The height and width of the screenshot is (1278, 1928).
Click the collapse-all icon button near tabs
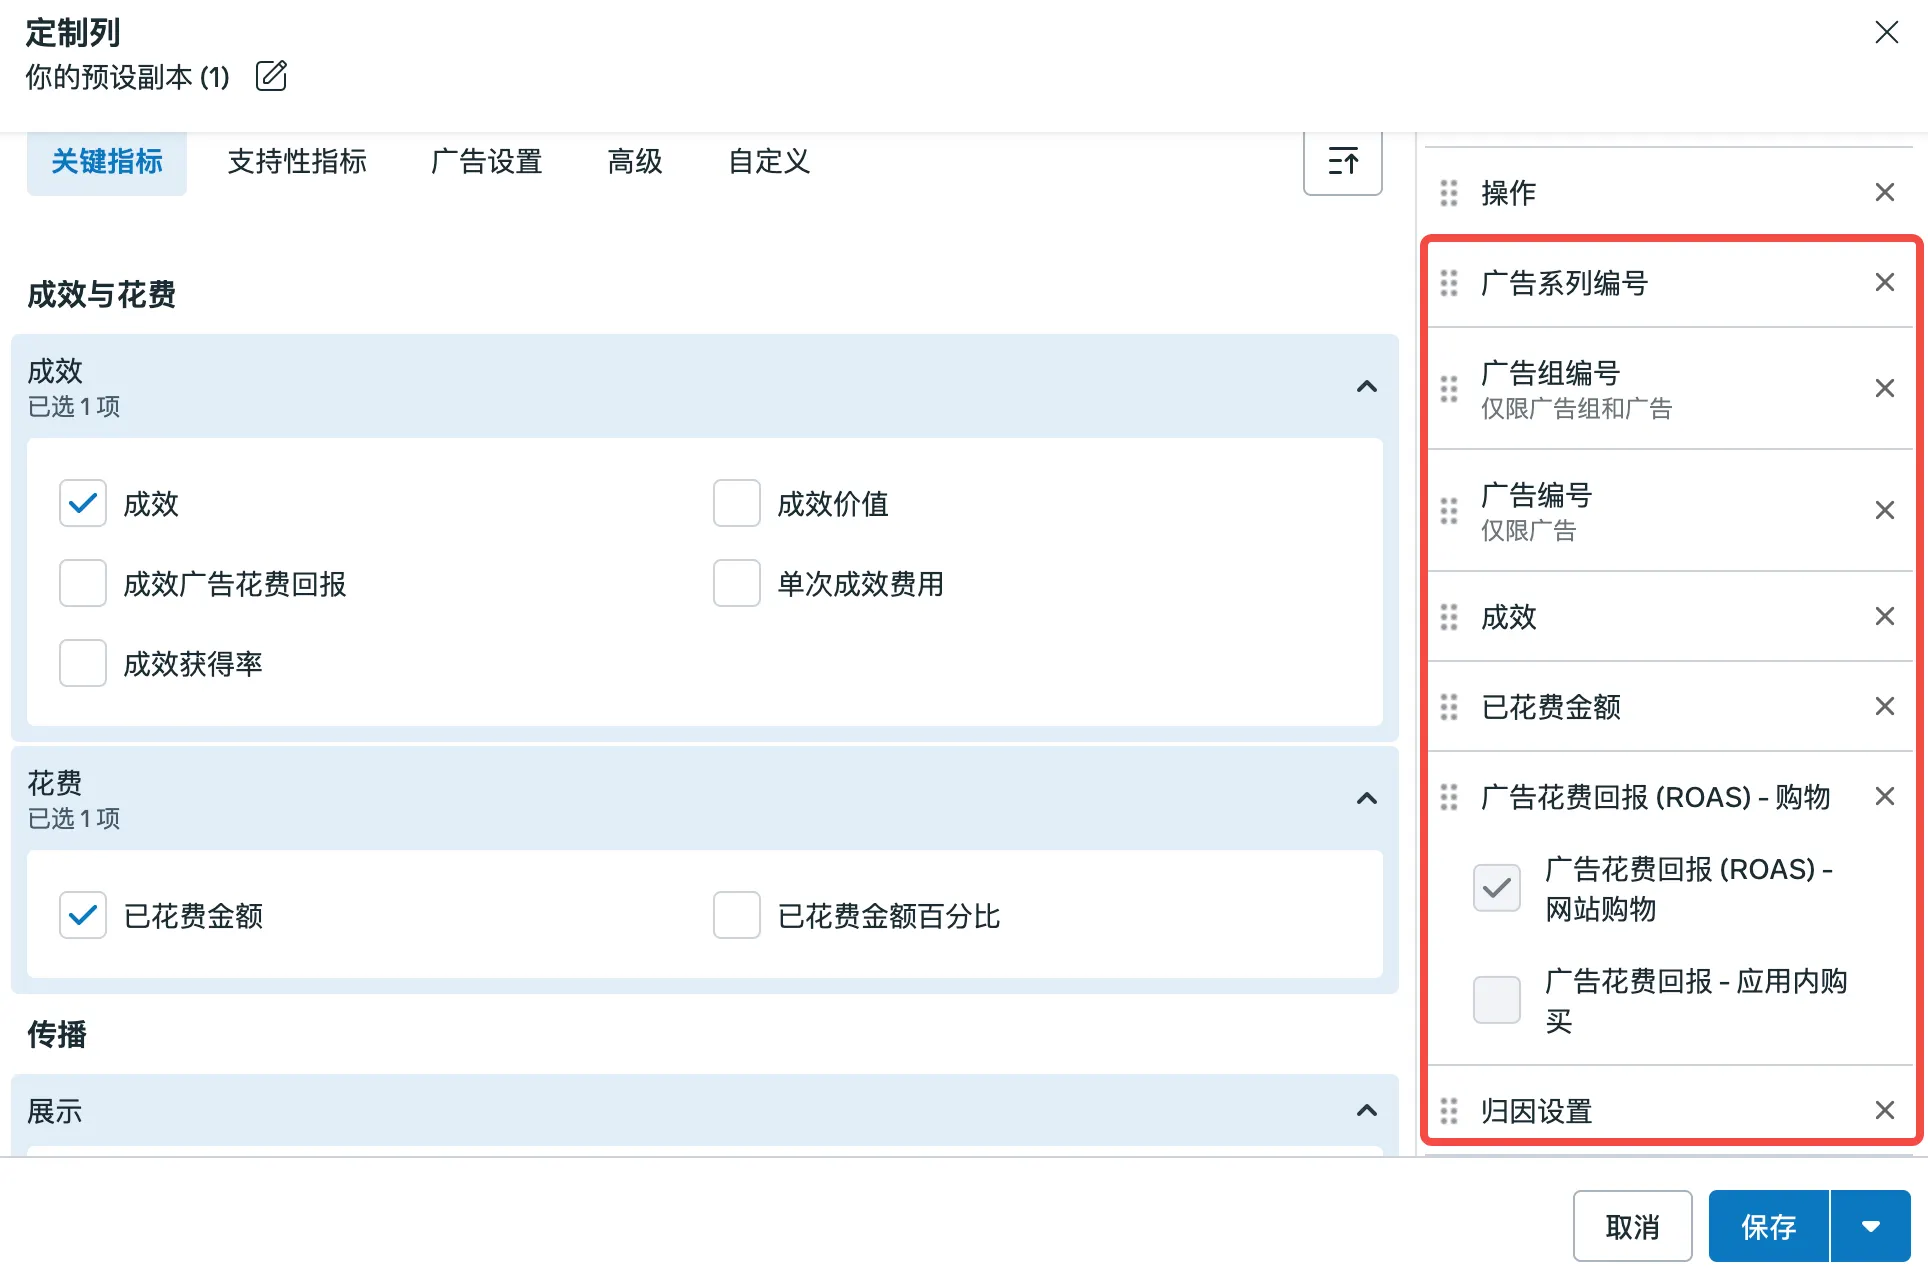click(x=1342, y=161)
